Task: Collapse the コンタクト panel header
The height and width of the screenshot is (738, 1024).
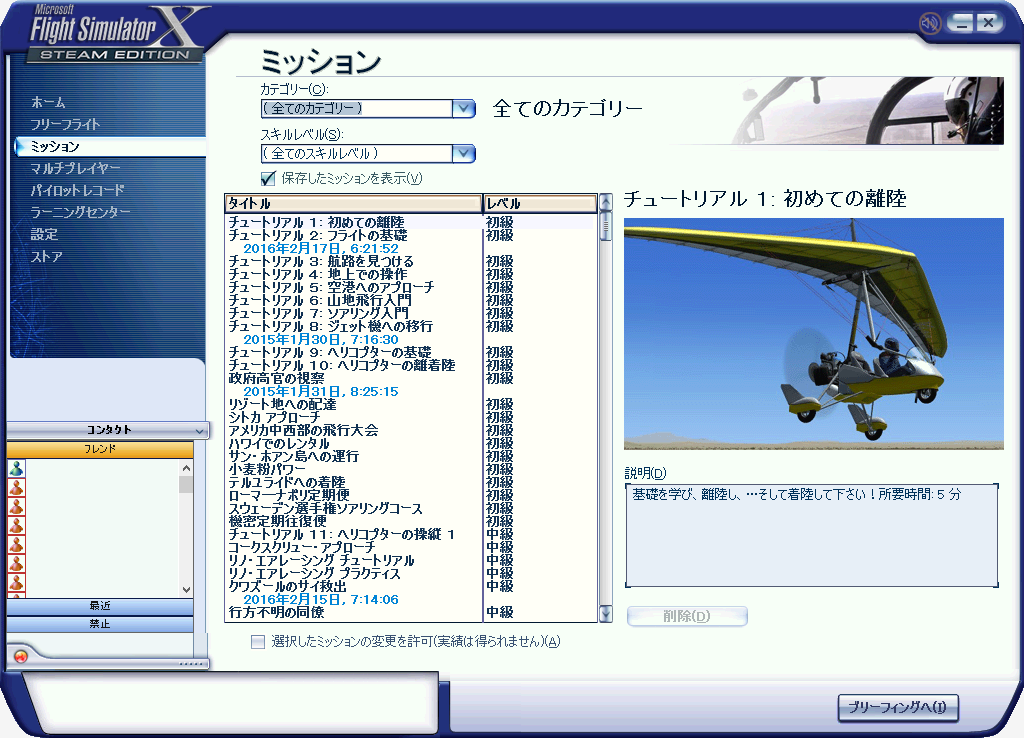Action: click(x=108, y=430)
